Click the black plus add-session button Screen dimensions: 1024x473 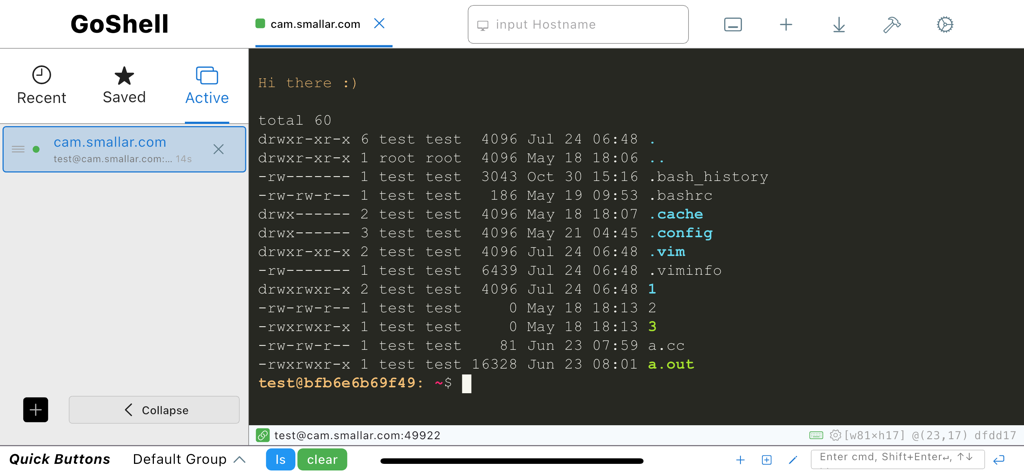tap(36, 410)
